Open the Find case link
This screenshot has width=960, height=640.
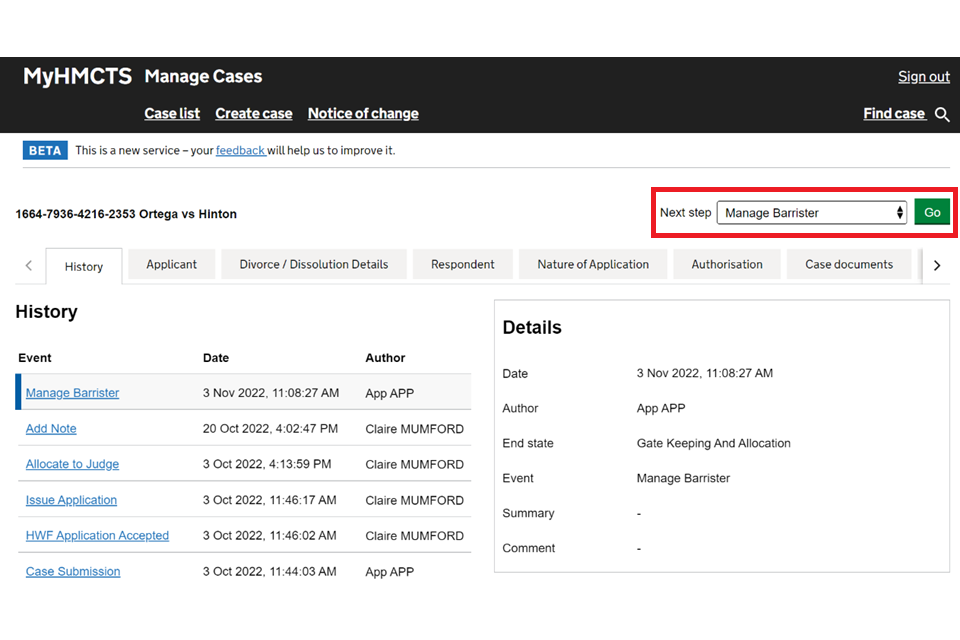tap(894, 113)
